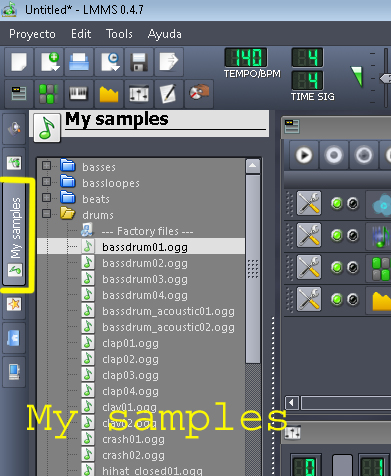This screenshot has width=391, height=476.
Task: Open the Piano Roll keyboard icon
Action: coord(79,94)
